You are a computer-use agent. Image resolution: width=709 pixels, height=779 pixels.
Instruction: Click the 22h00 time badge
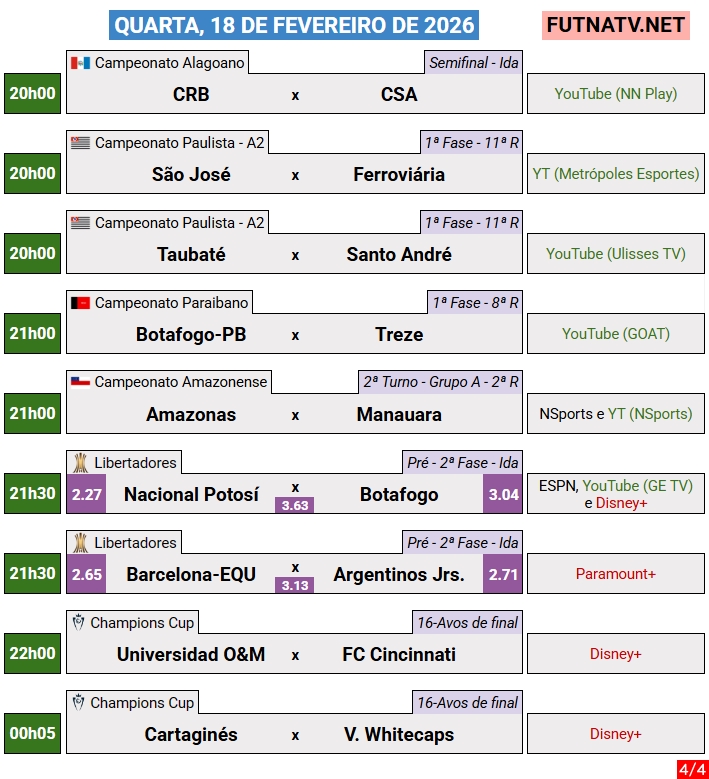33,653
